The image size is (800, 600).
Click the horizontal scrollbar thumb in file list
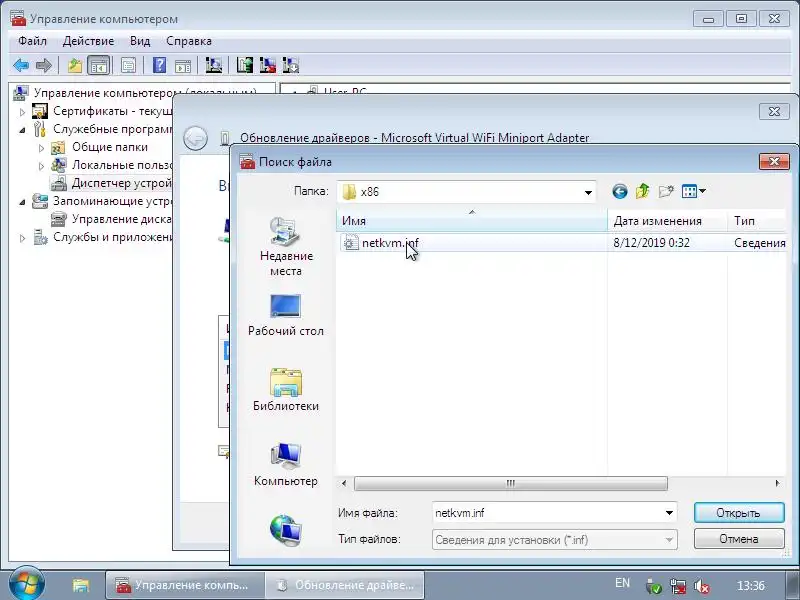(x=510, y=483)
